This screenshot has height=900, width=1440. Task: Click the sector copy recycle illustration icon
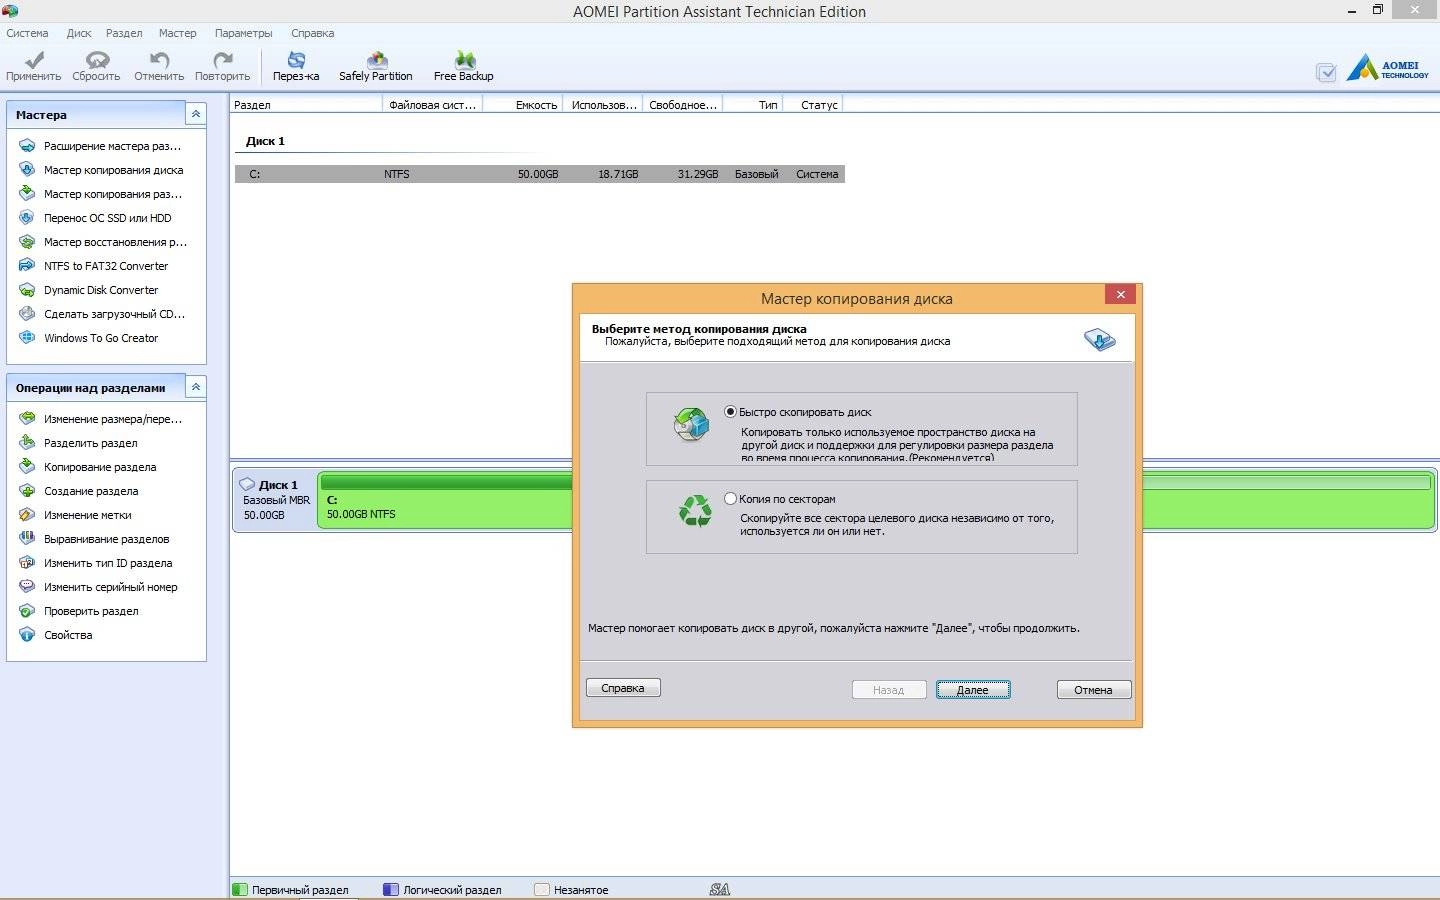pos(695,511)
